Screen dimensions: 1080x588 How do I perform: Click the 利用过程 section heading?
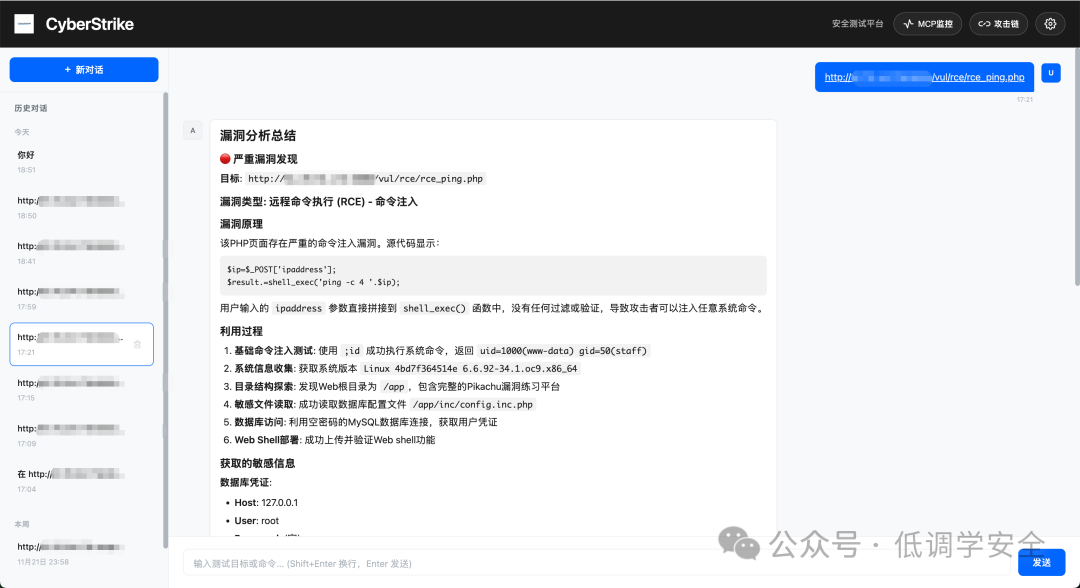click(241, 331)
